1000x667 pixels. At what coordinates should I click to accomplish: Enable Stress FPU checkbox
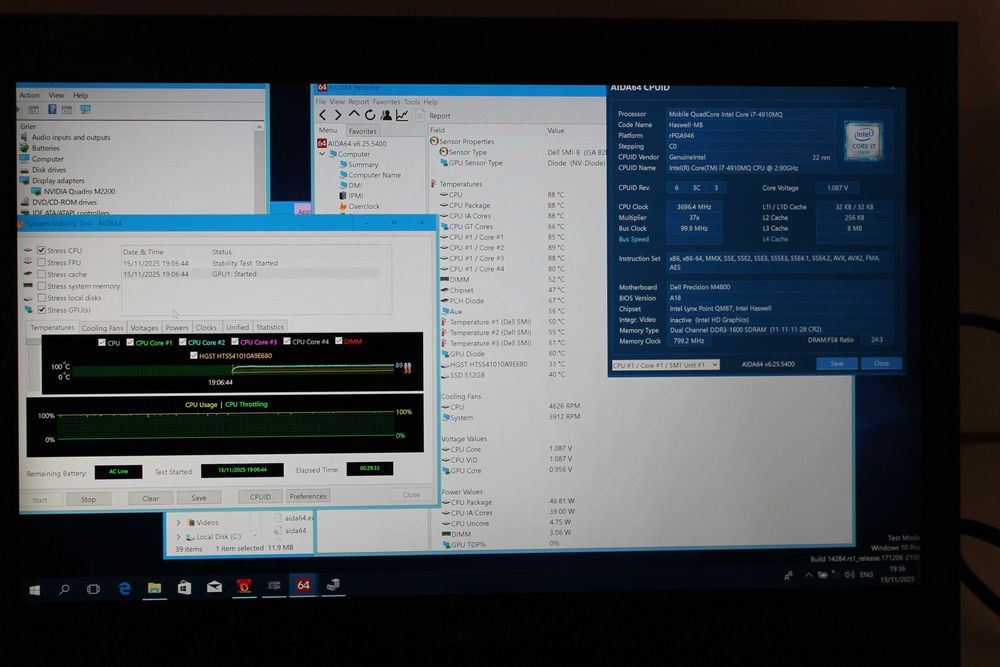click(x=41, y=262)
